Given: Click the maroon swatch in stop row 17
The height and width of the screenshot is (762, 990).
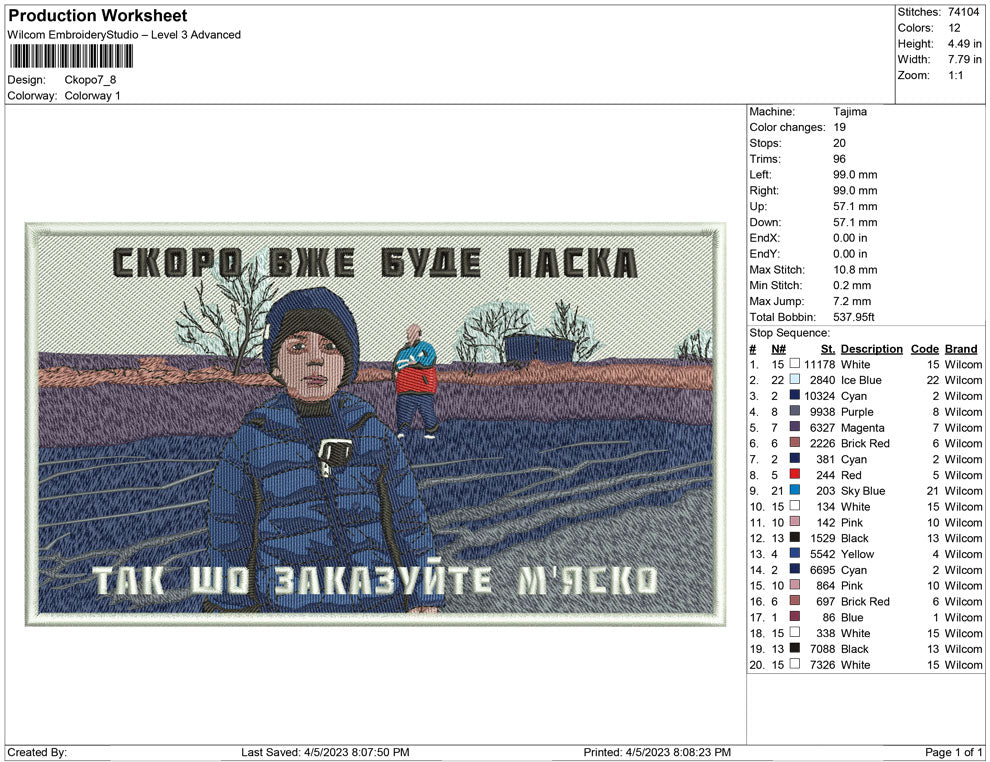Looking at the screenshot, I should click(x=795, y=616).
